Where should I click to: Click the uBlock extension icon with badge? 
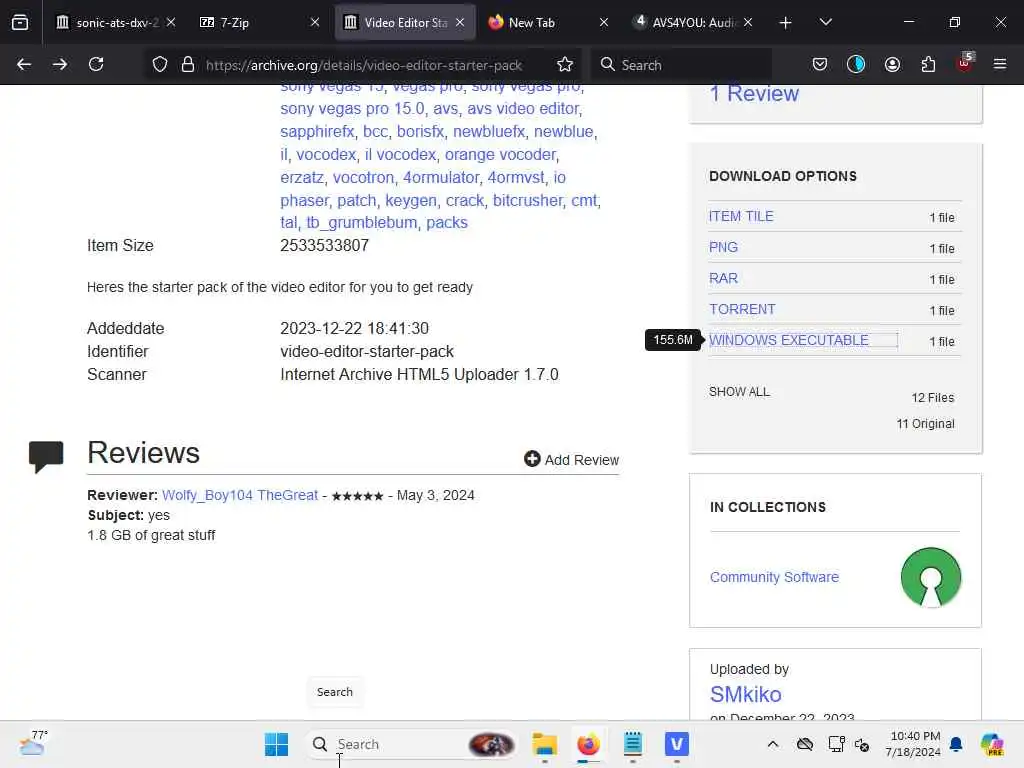[965, 63]
